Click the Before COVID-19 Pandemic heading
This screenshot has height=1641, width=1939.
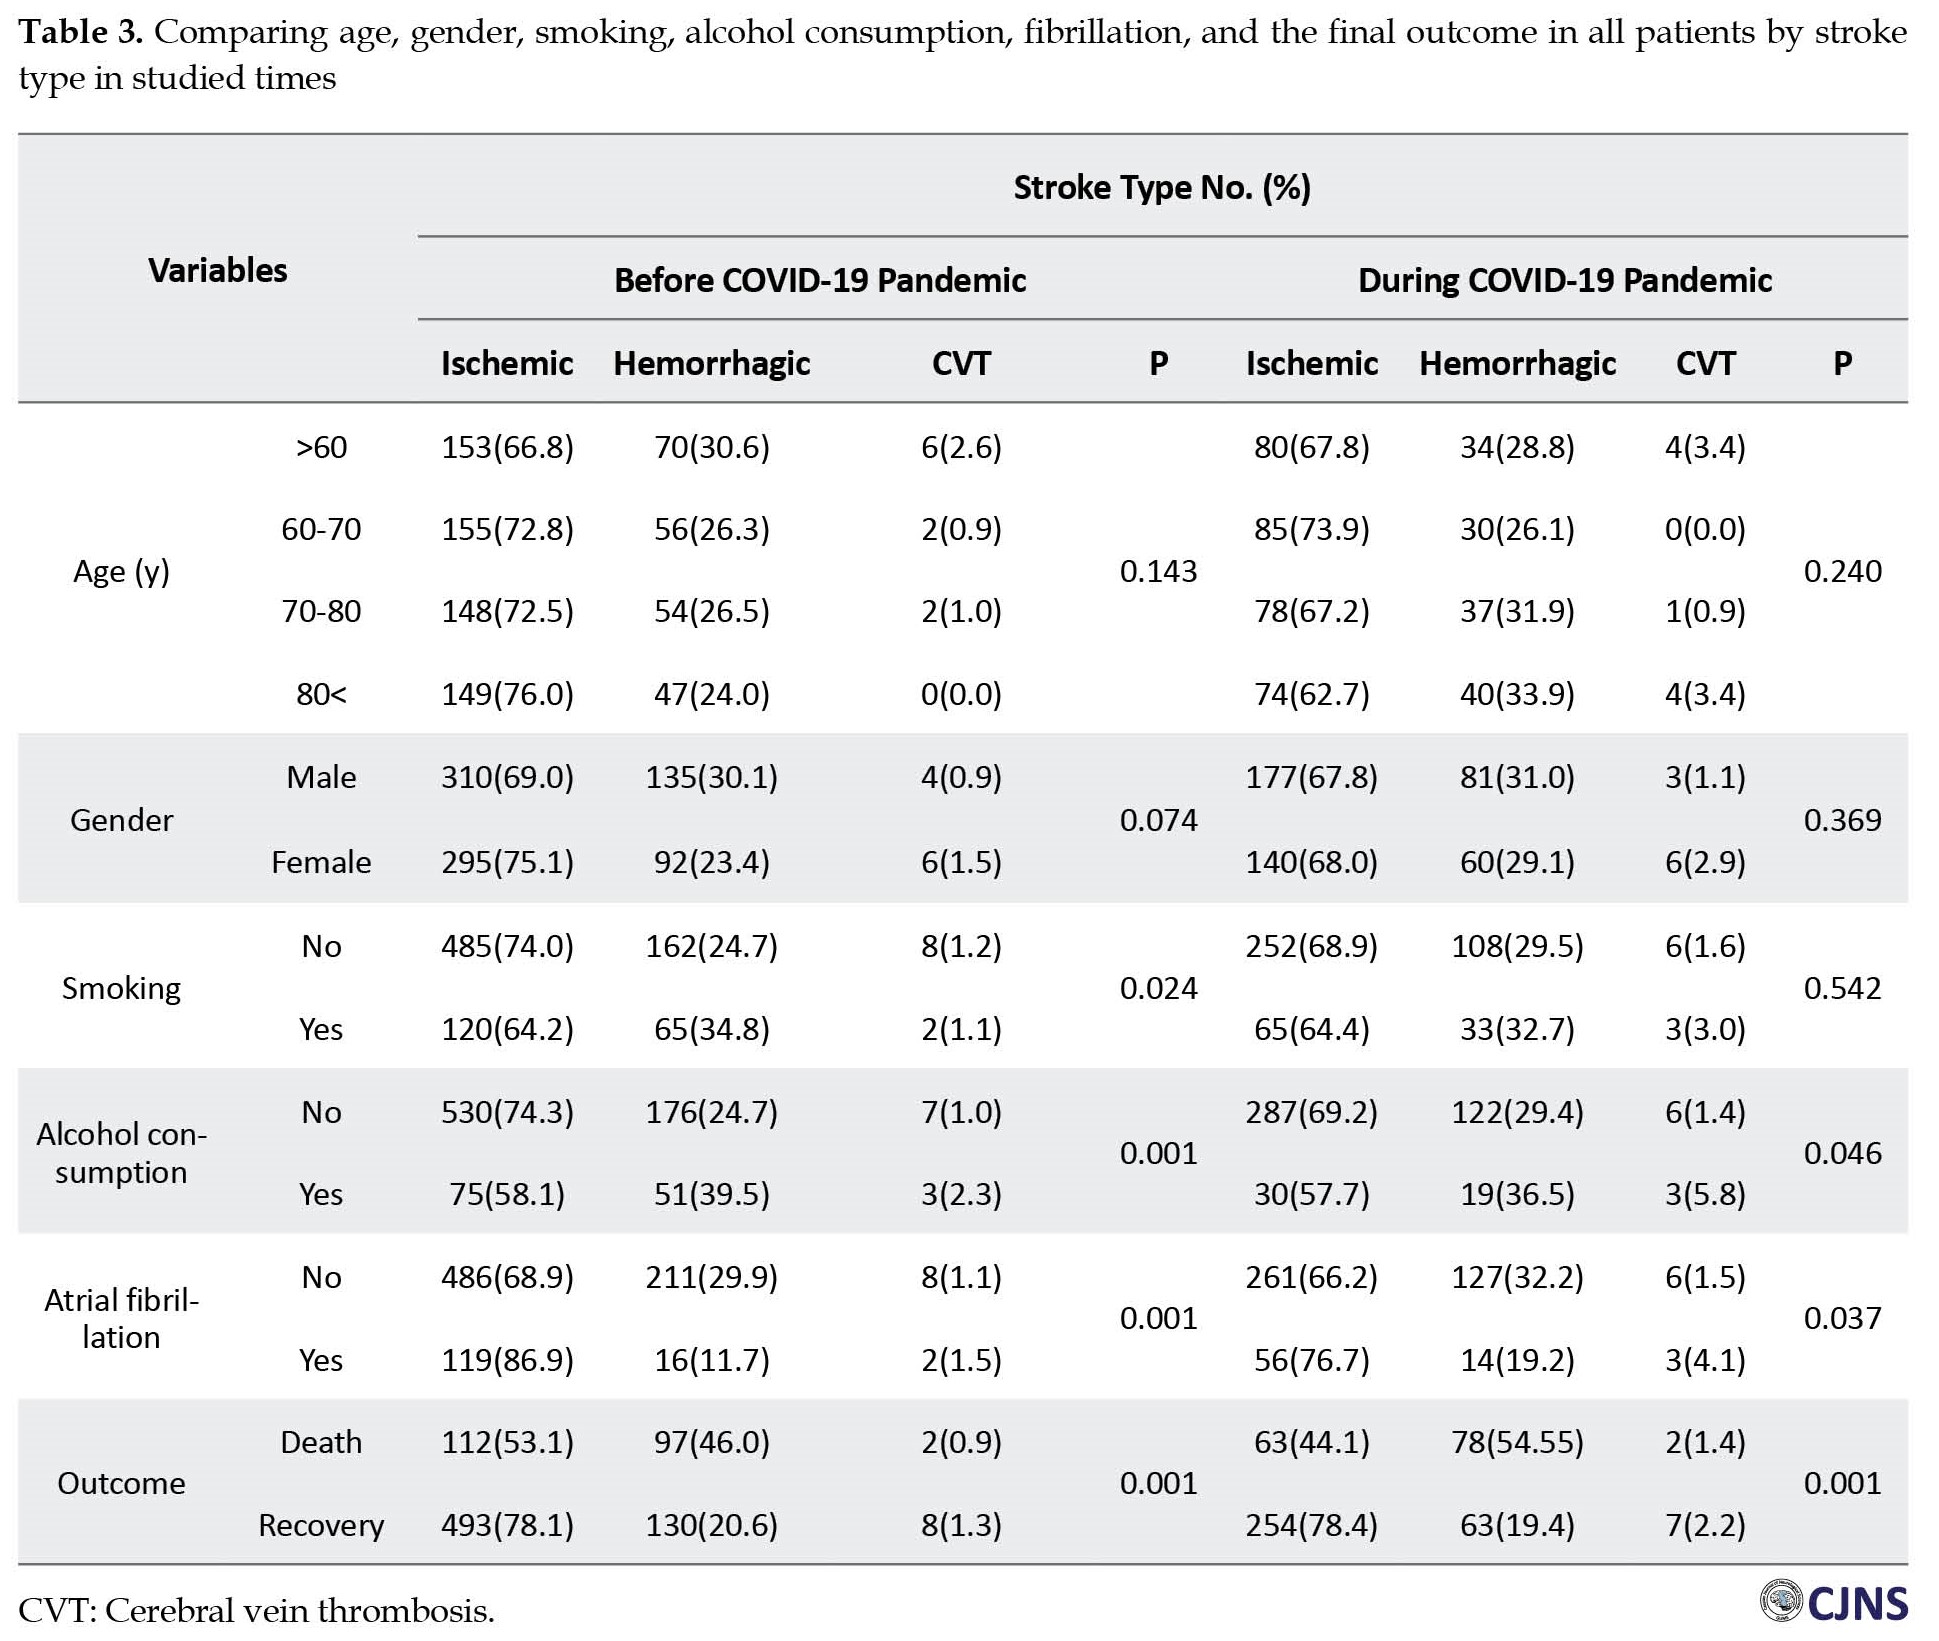819,280
